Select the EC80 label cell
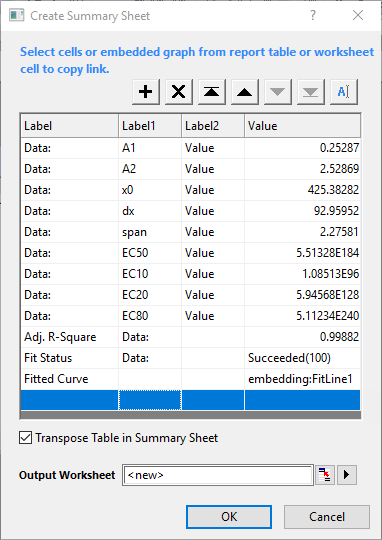The image size is (382, 540). point(150,316)
